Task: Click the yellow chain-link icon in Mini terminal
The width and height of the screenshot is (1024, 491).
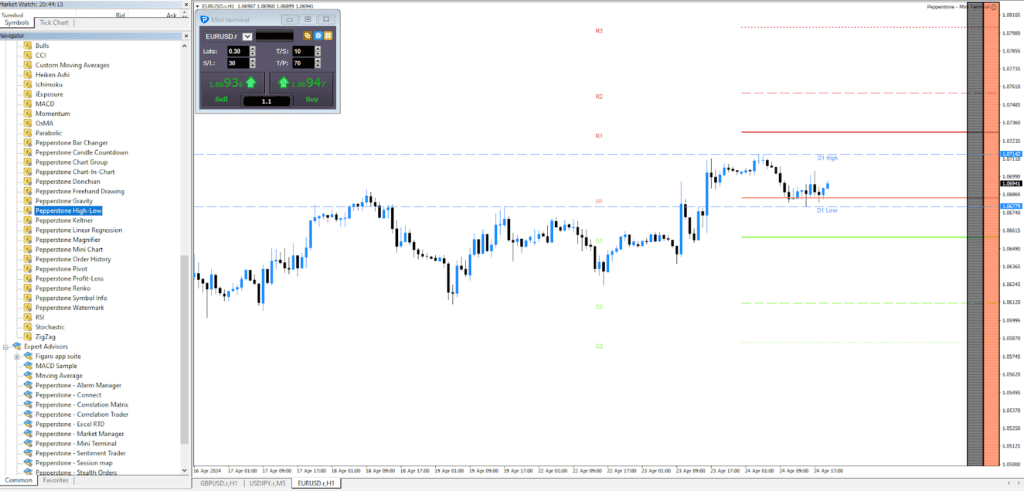Action: (308, 36)
